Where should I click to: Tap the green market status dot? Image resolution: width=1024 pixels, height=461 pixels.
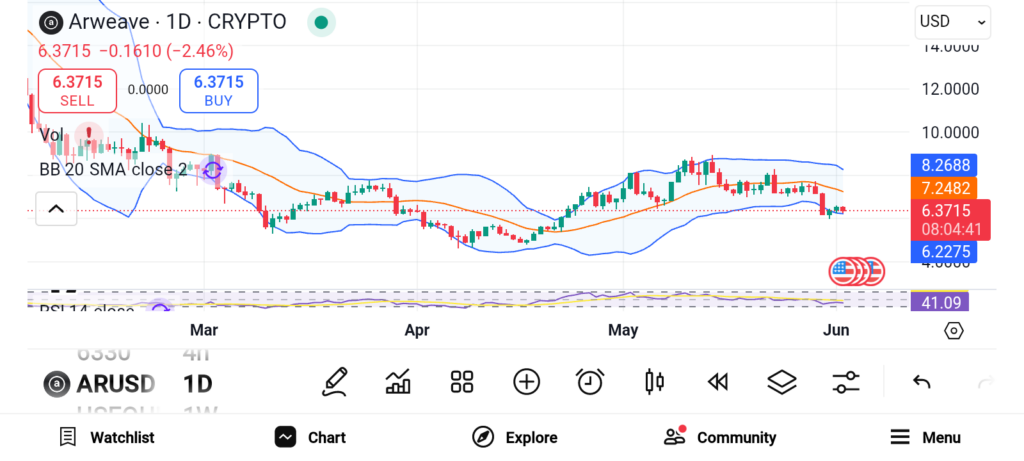coord(321,22)
